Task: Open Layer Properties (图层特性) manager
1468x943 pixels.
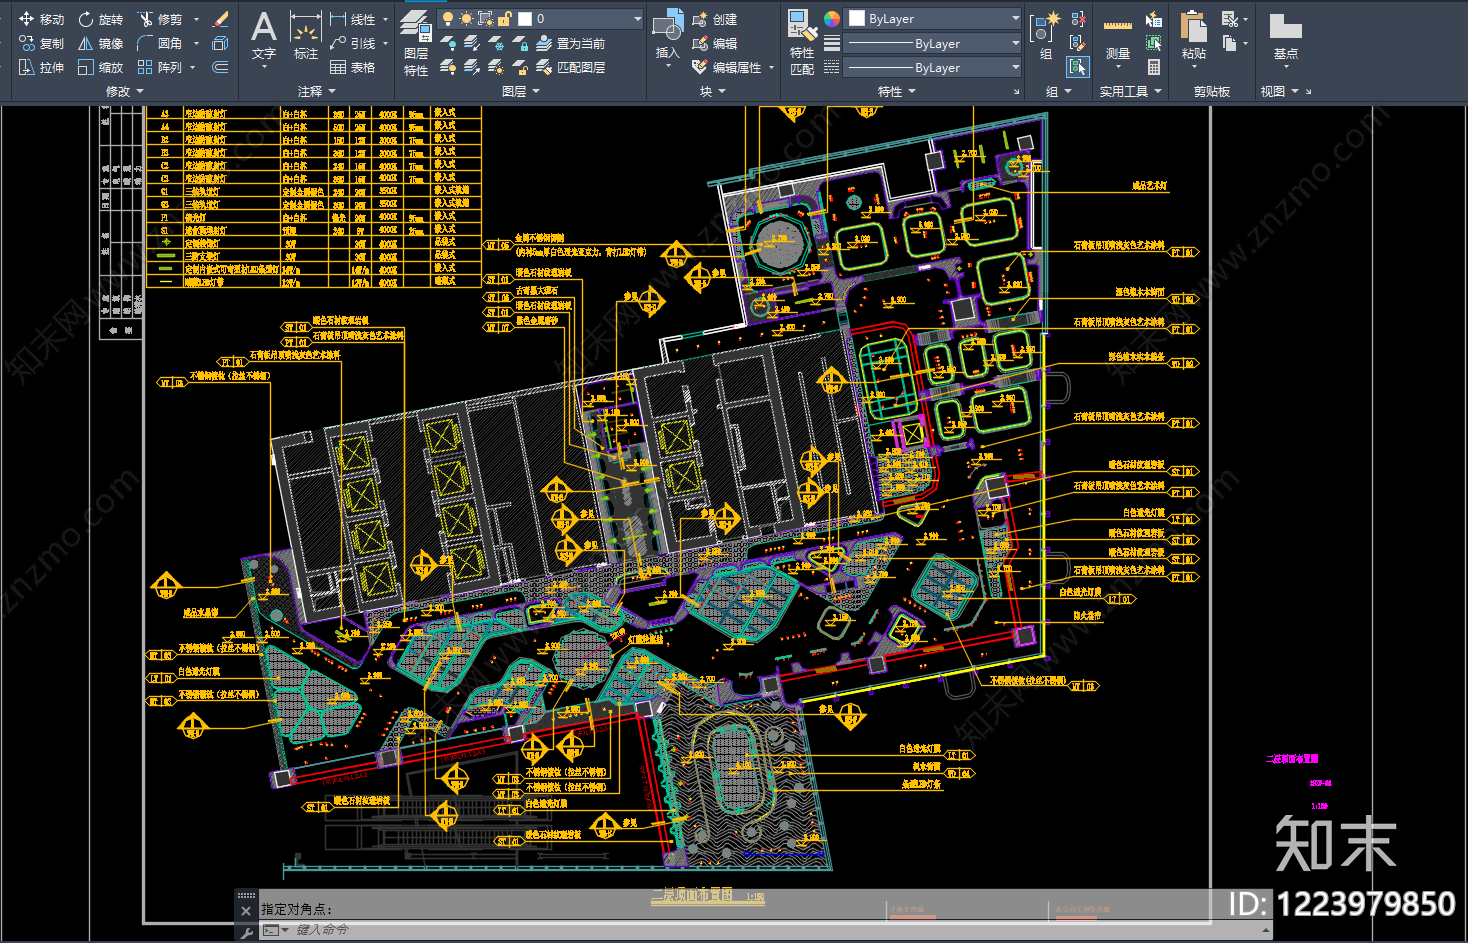Action: pyautogui.click(x=416, y=44)
